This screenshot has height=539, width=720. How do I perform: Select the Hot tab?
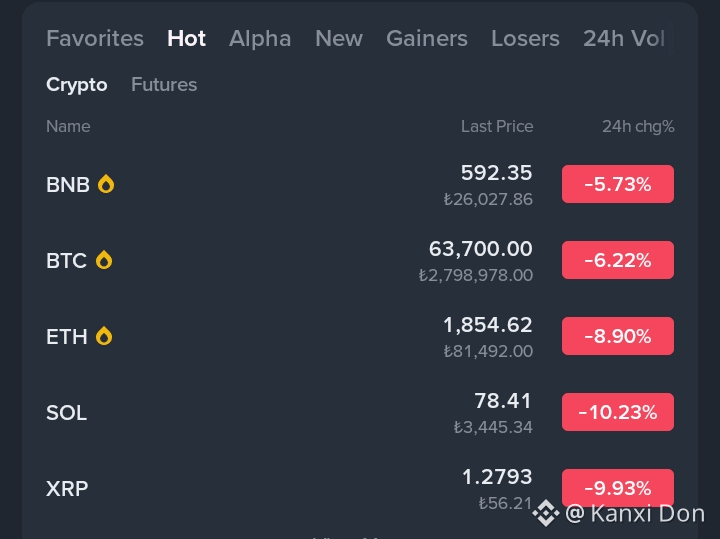pos(186,38)
